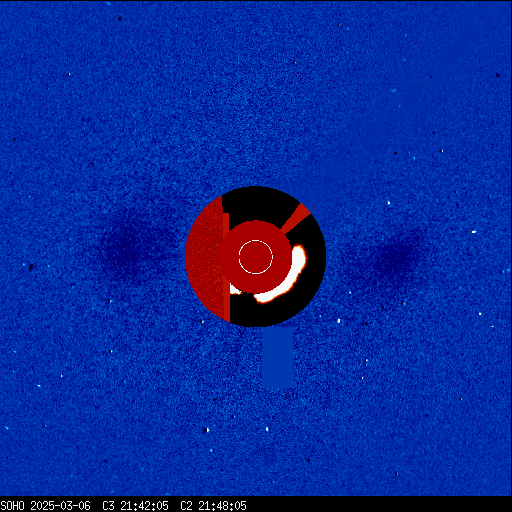Screen dimensions: 512x512
Task: Click the 2025-03-06 date text
Action: (x=60, y=506)
